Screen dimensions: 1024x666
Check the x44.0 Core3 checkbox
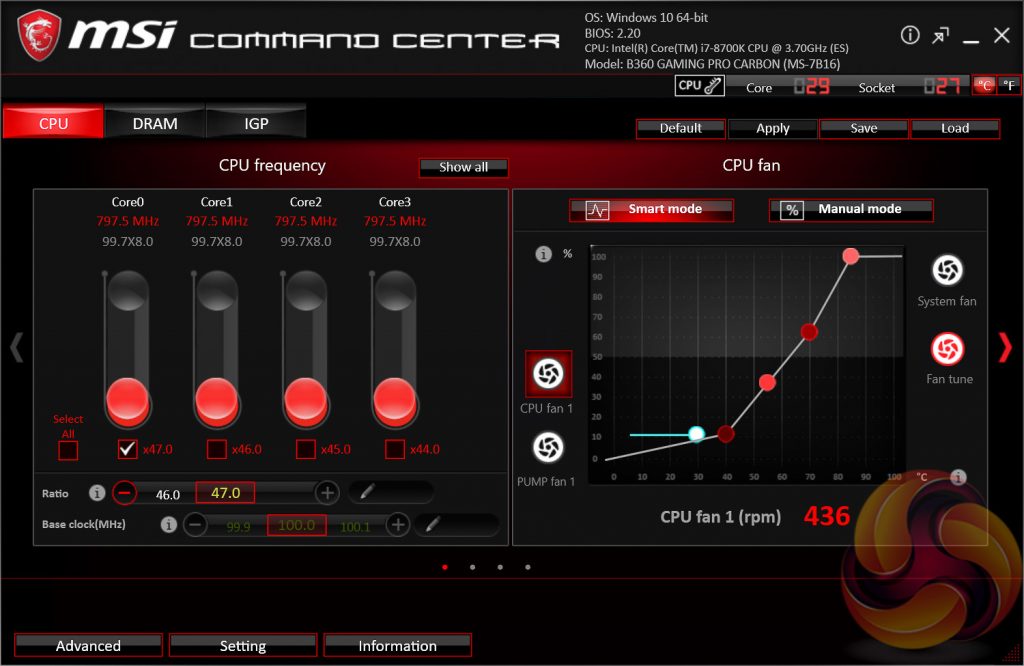[394, 449]
